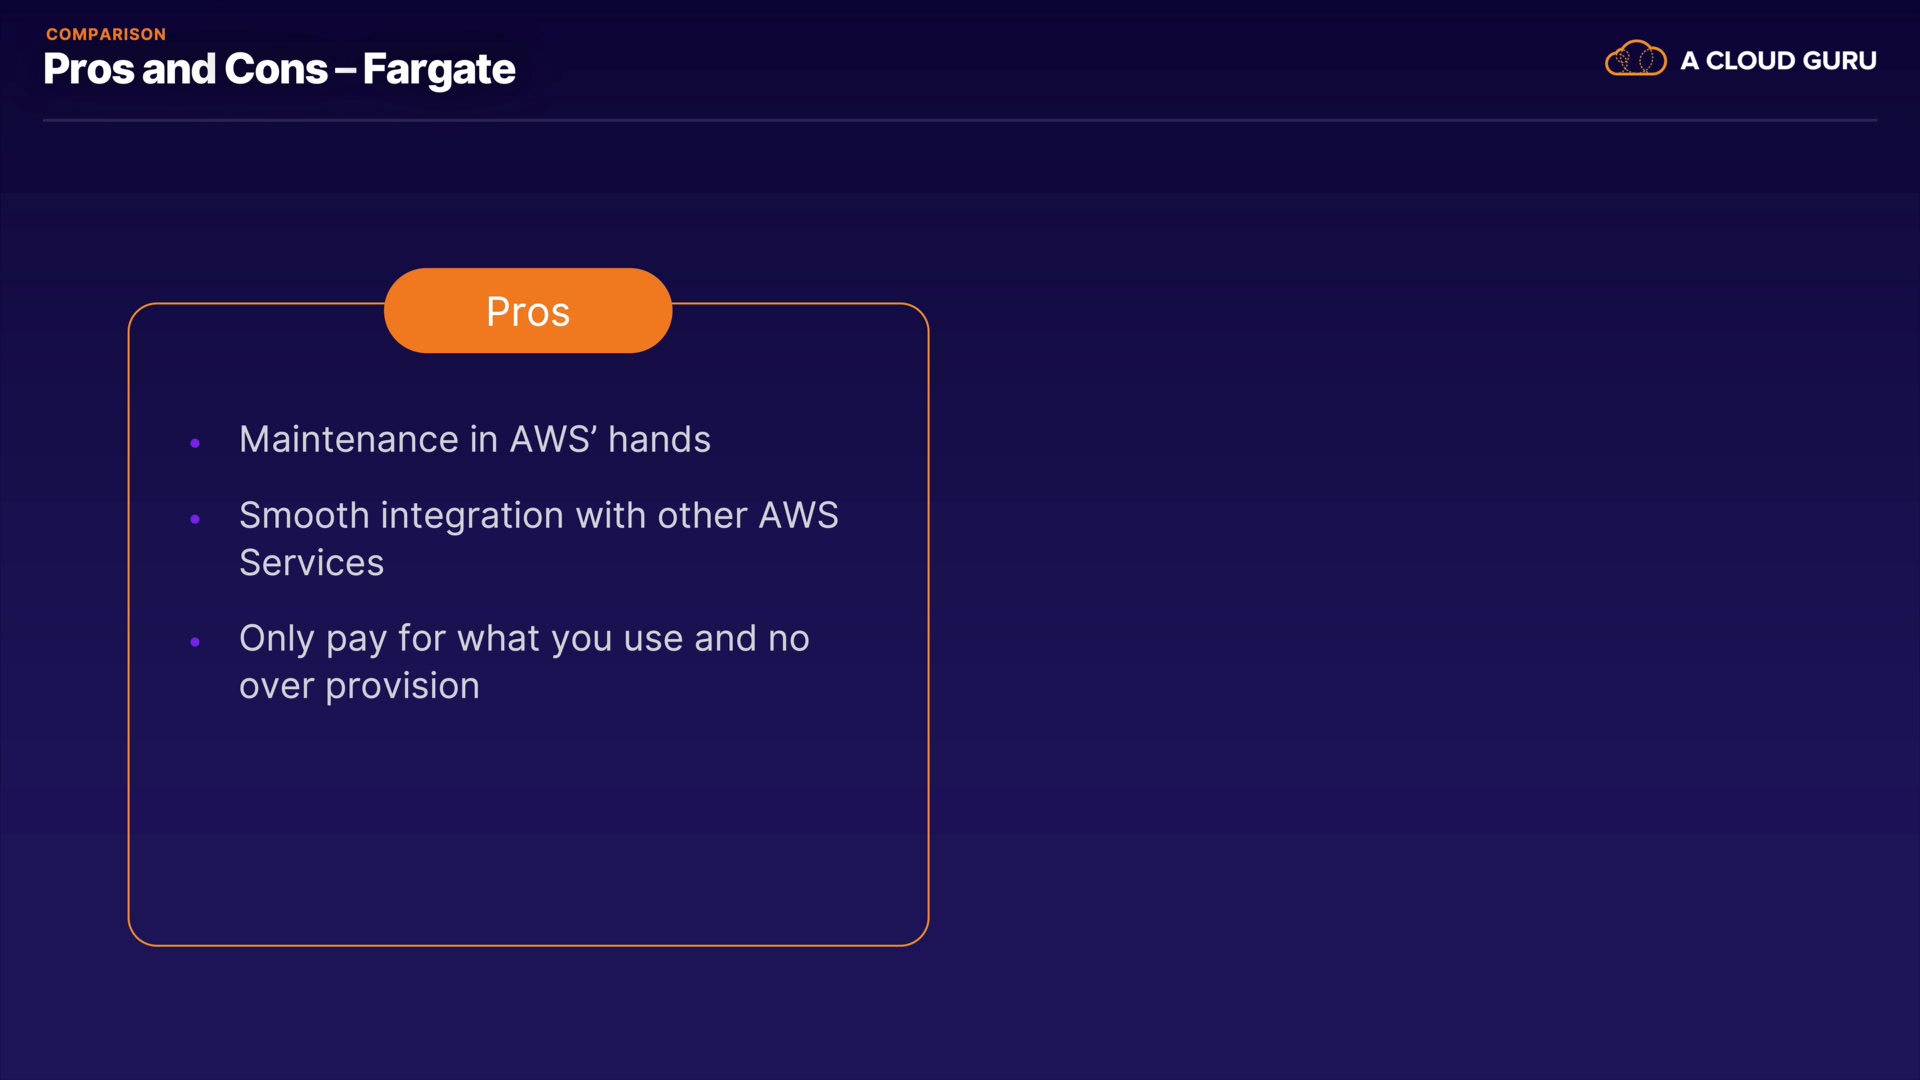The image size is (1920, 1080).
Task: Click the word "Fargate" in the slide title
Action: [x=439, y=69]
